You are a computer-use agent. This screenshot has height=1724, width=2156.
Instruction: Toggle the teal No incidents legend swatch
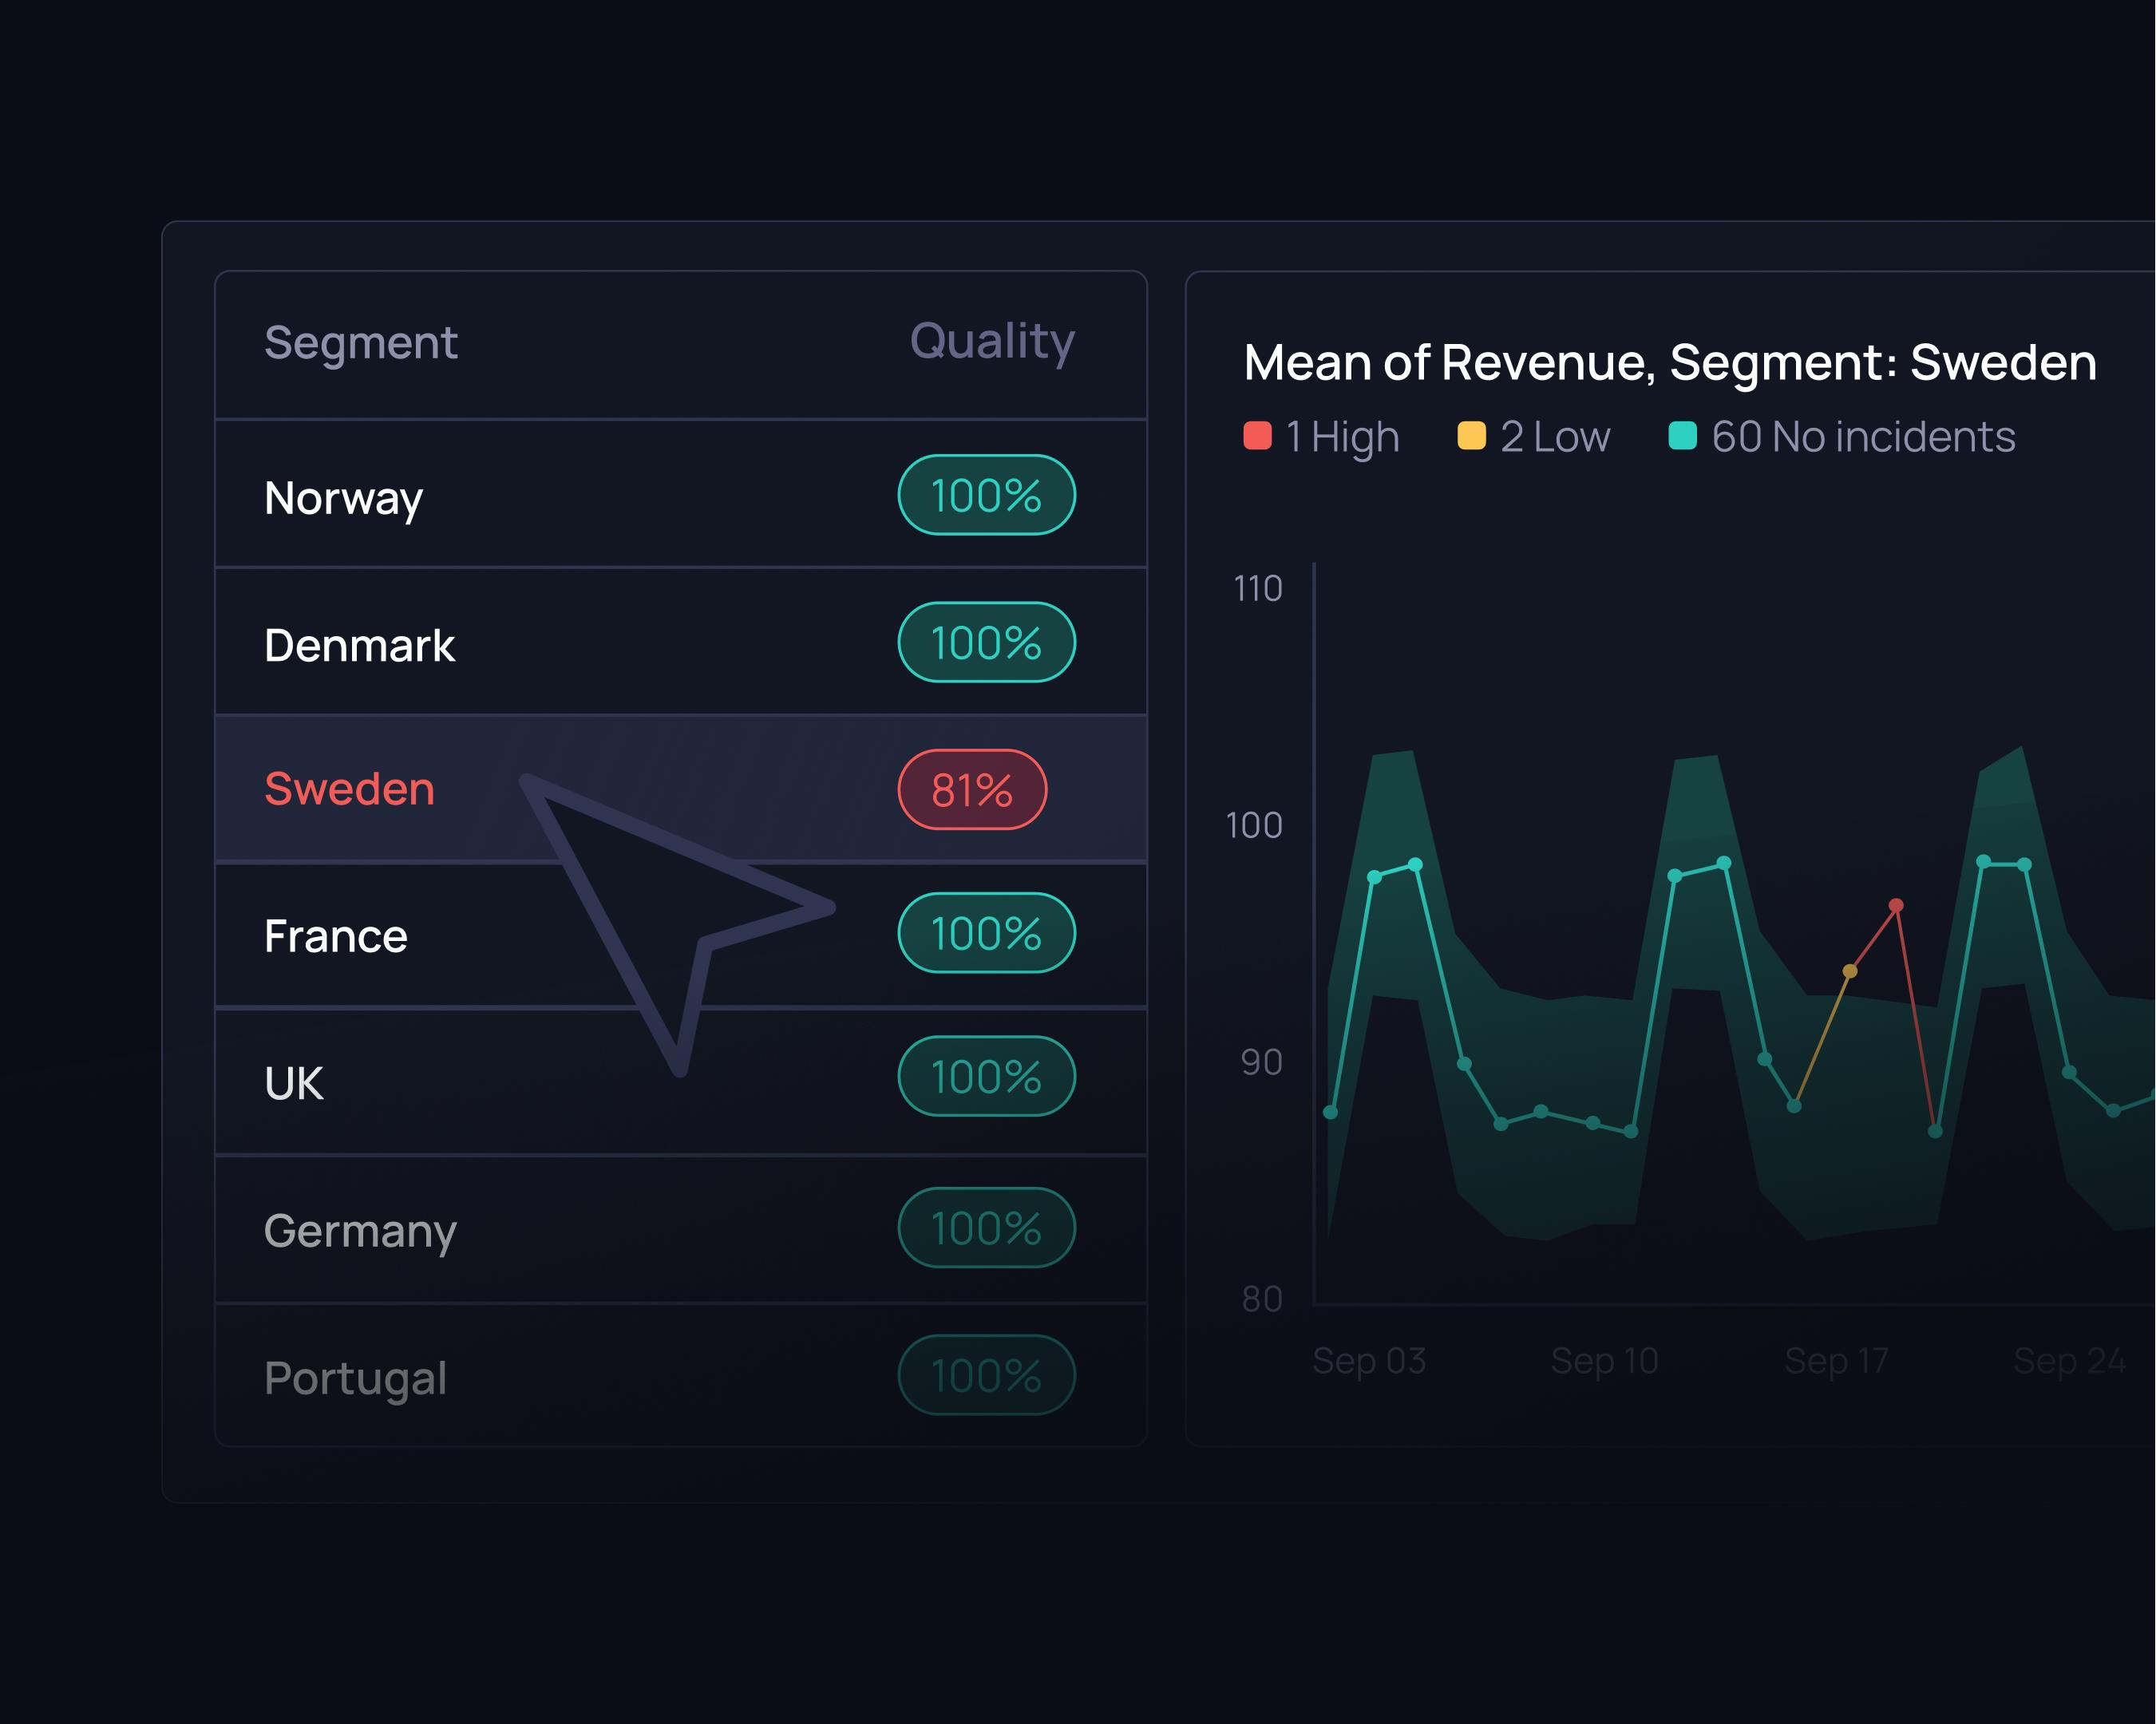pyautogui.click(x=1682, y=436)
